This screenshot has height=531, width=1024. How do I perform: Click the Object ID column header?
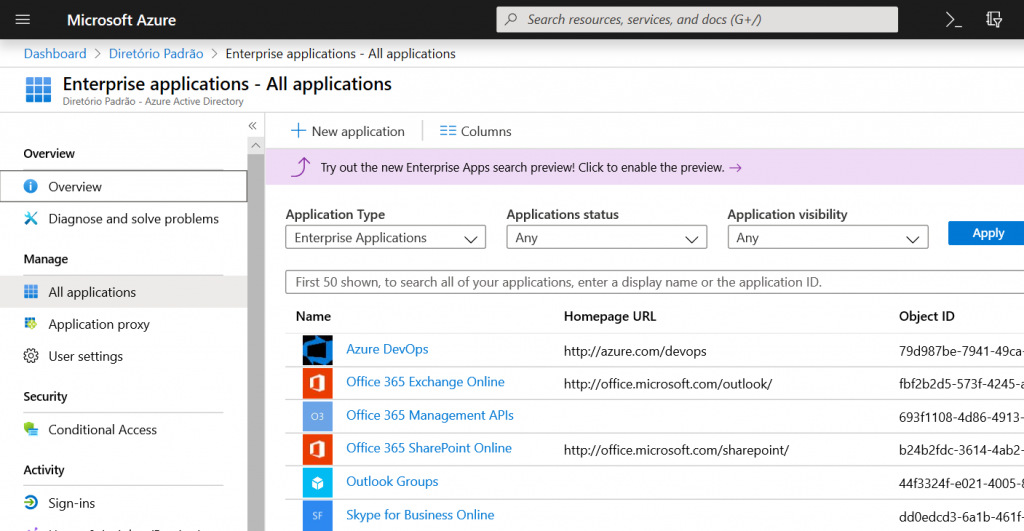tap(927, 316)
